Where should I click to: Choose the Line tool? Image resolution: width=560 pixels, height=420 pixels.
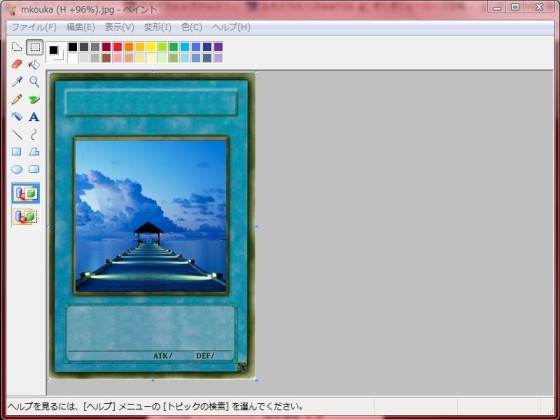click(17, 134)
